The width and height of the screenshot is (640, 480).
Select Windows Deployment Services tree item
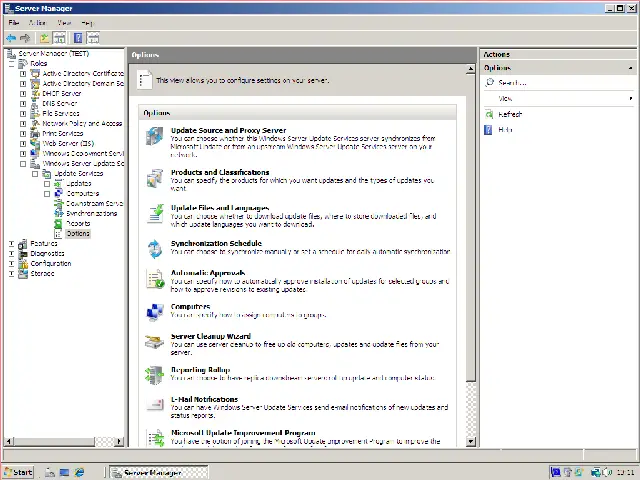pyautogui.click(x=83, y=153)
